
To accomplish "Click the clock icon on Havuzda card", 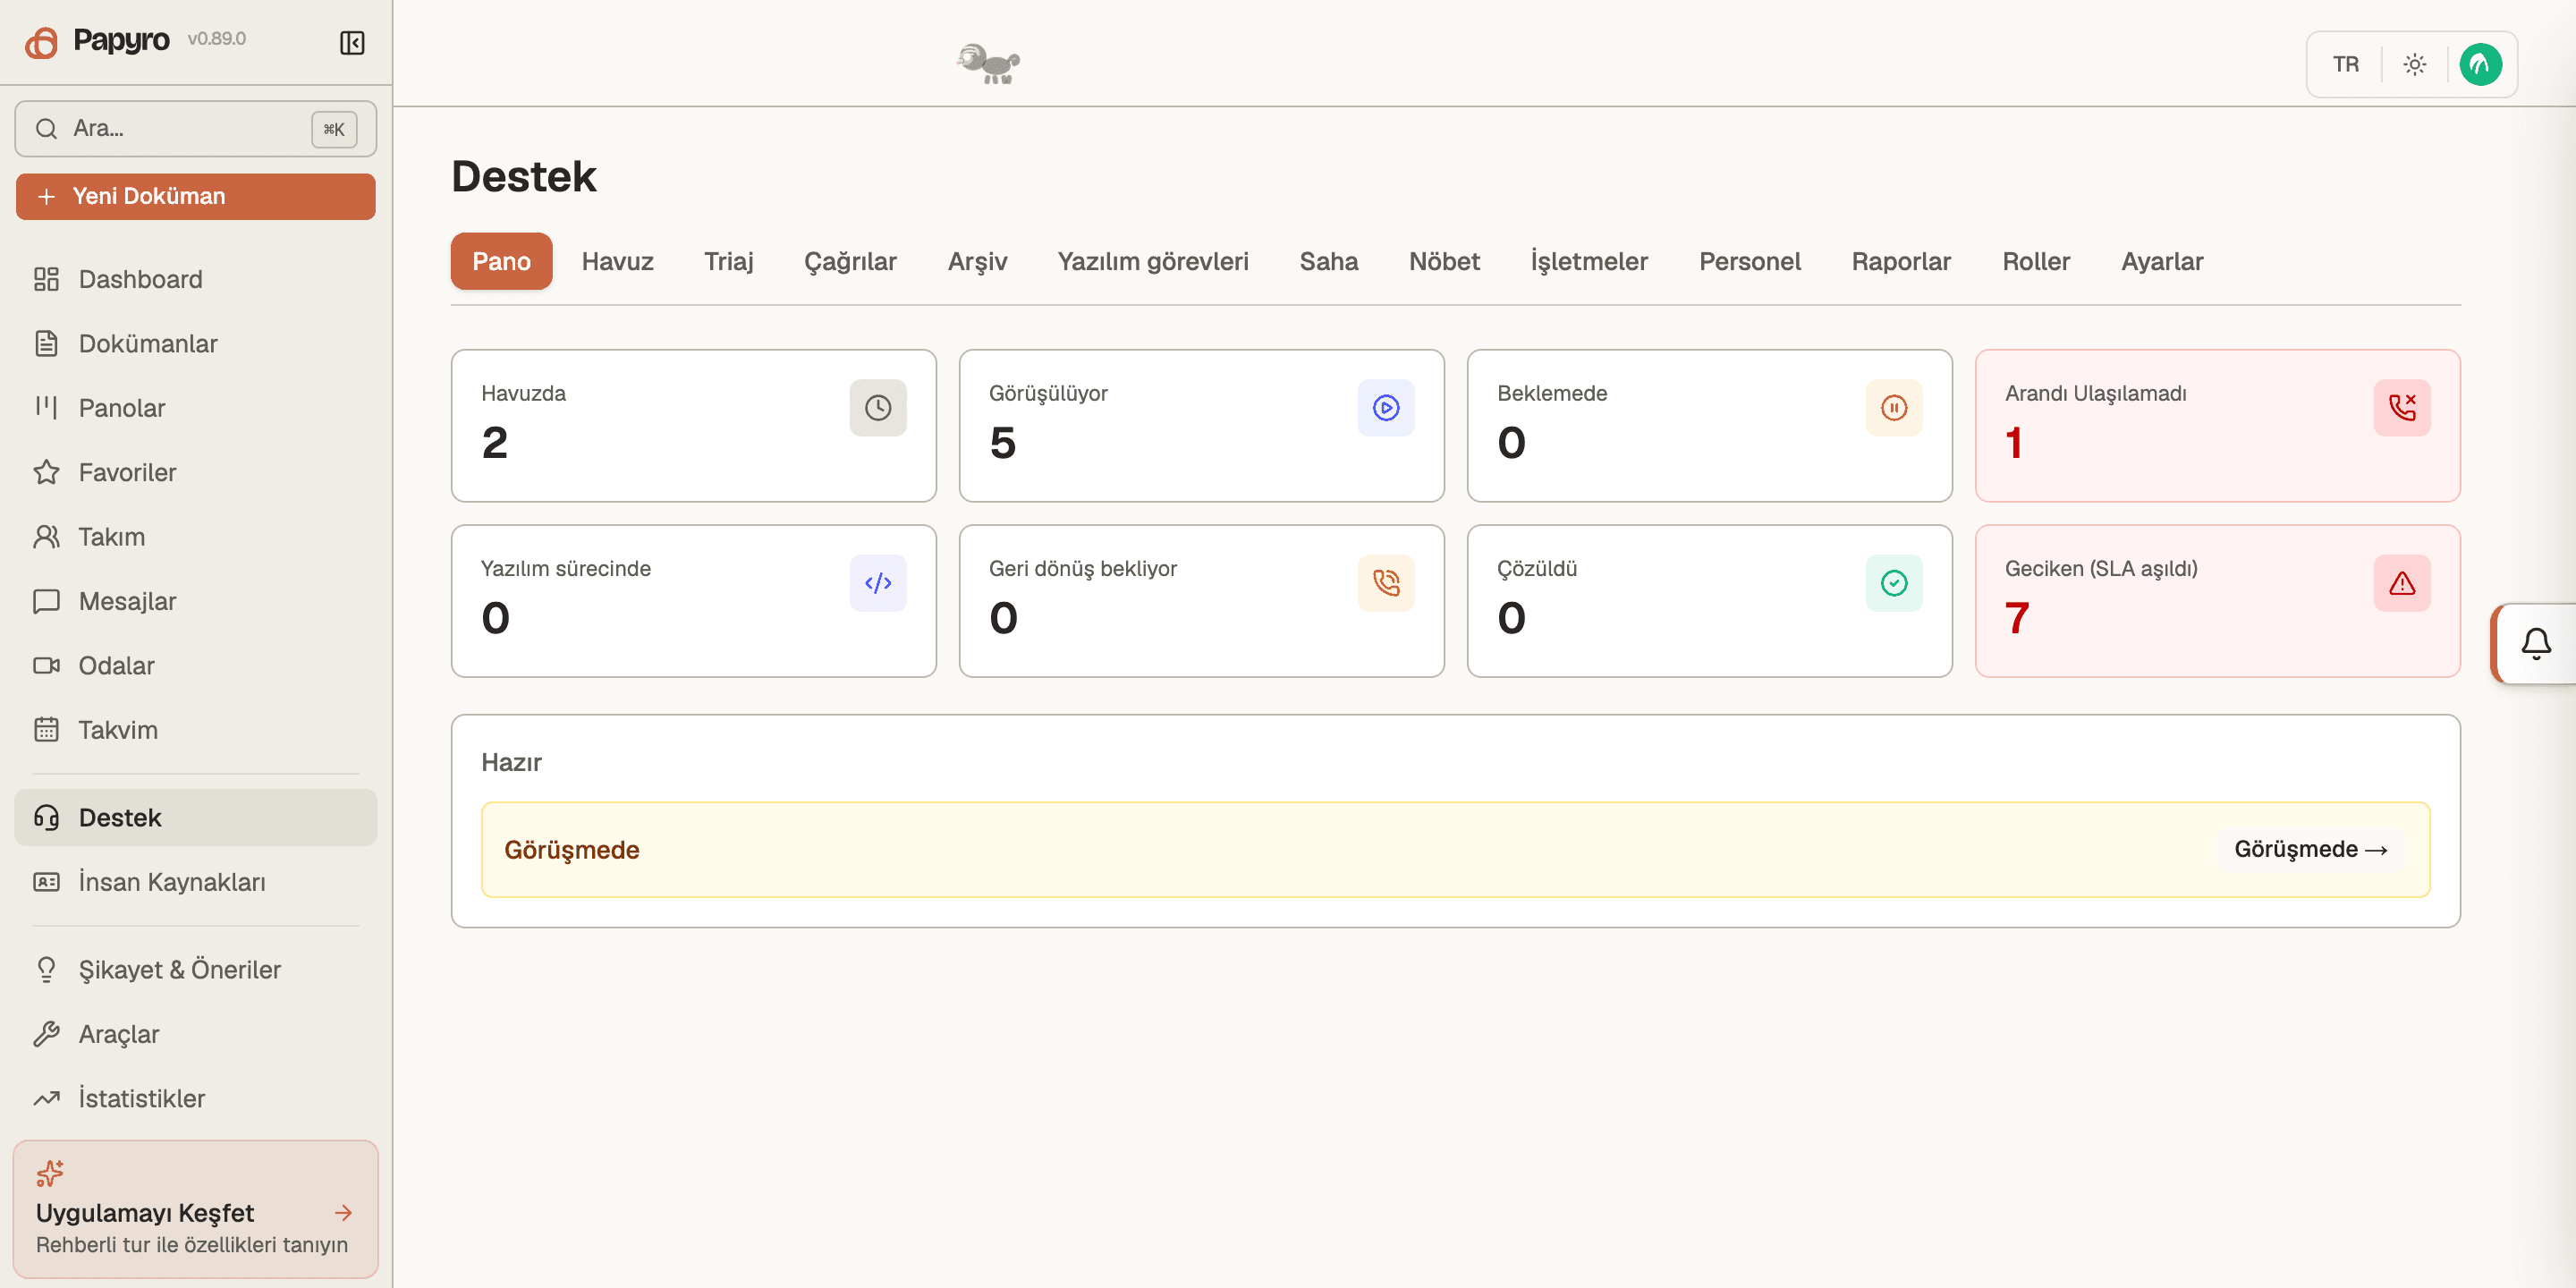I will click(878, 407).
